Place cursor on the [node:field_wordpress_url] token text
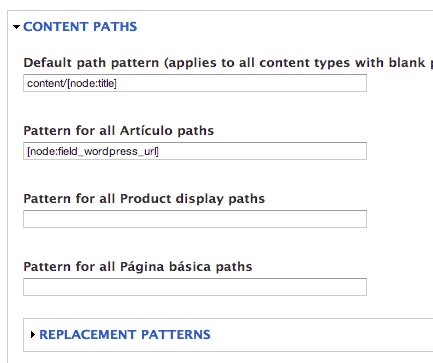 (x=93, y=151)
